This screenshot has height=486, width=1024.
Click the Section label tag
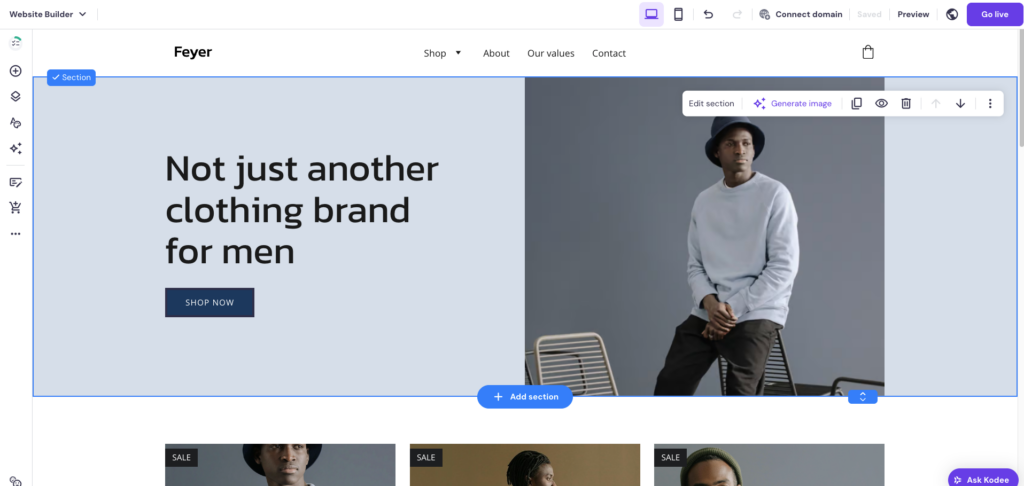[x=71, y=77]
